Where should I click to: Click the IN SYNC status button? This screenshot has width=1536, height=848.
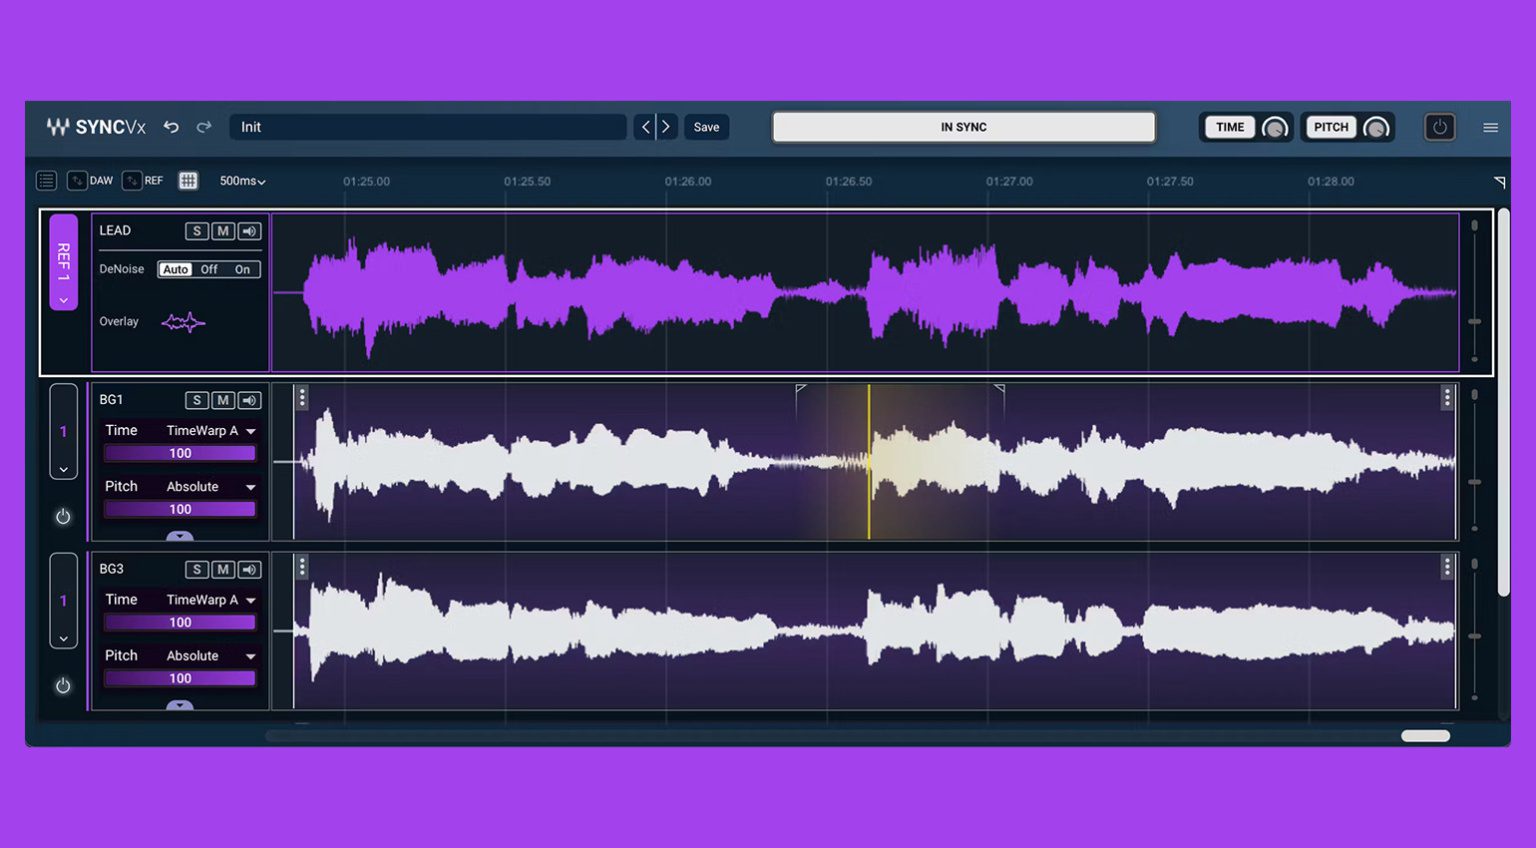click(x=963, y=127)
